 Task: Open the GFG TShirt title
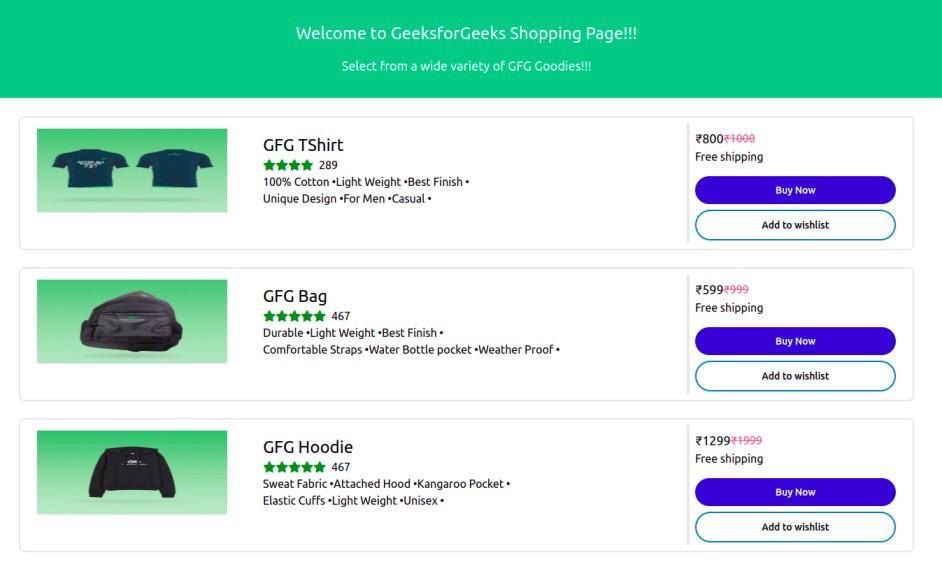click(x=303, y=145)
